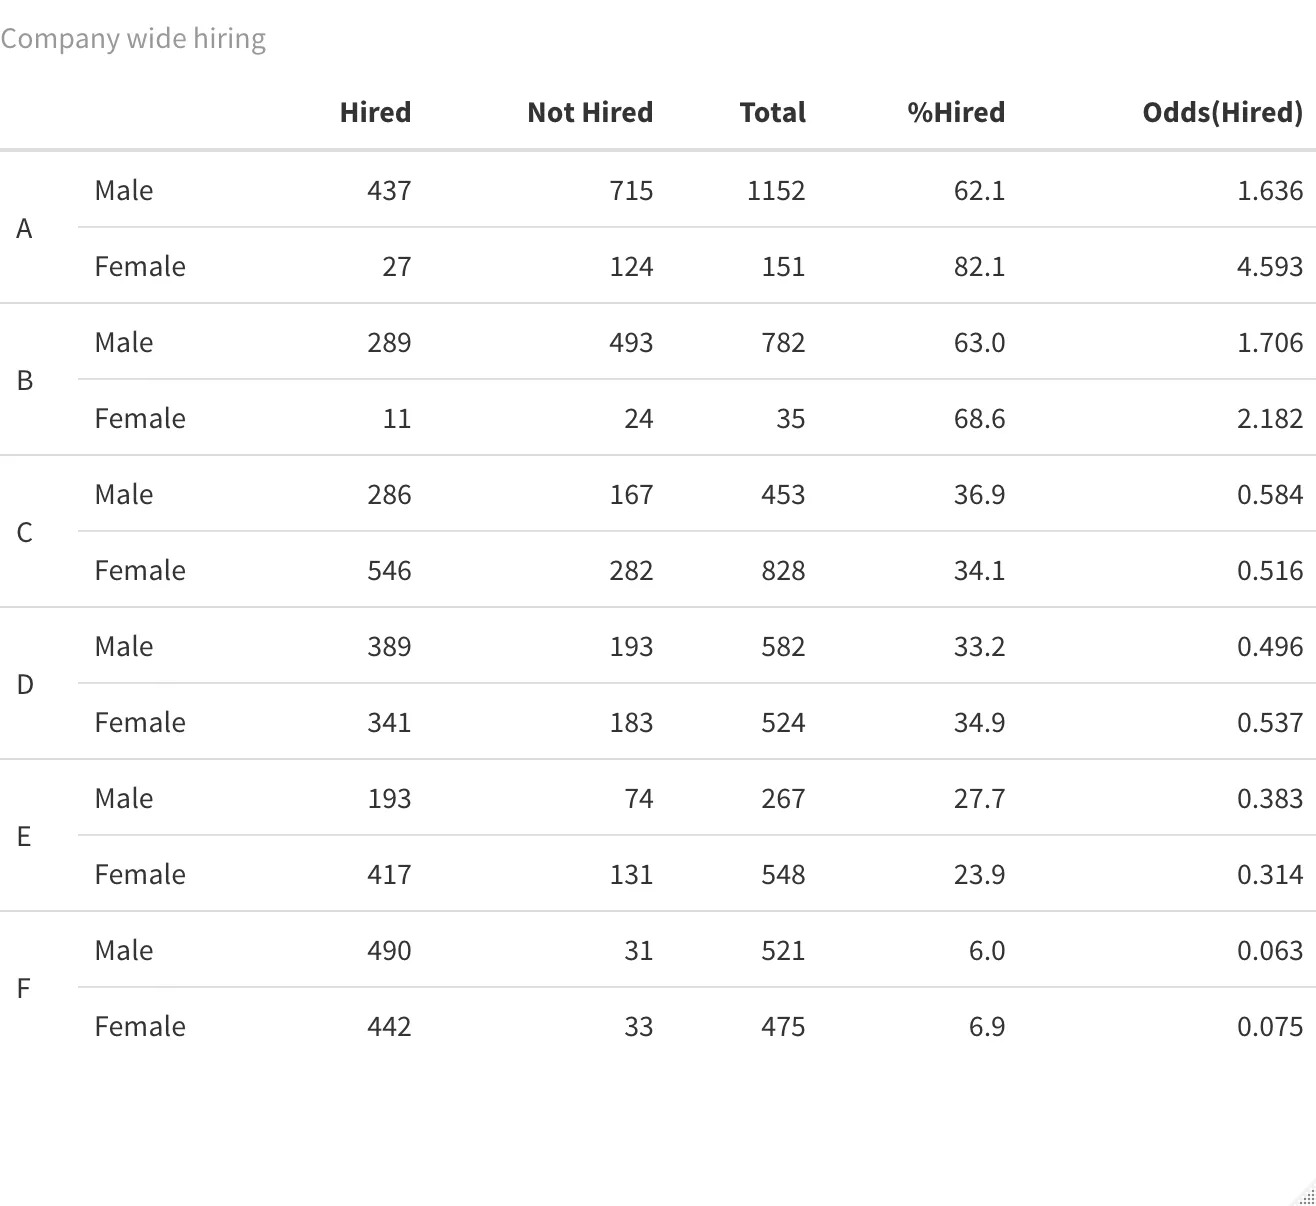Click the Total cell showing 1152
Screen dimensions: 1316x1206
(776, 191)
